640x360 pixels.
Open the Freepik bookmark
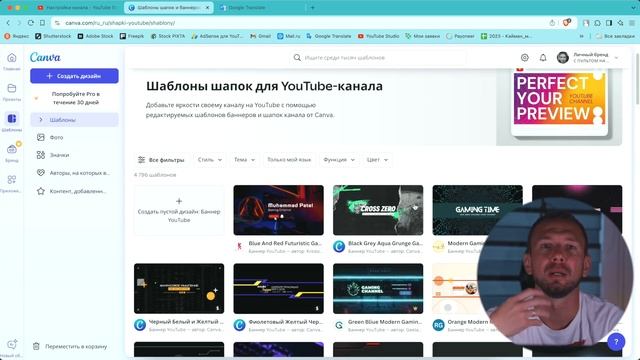click(132, 36)
